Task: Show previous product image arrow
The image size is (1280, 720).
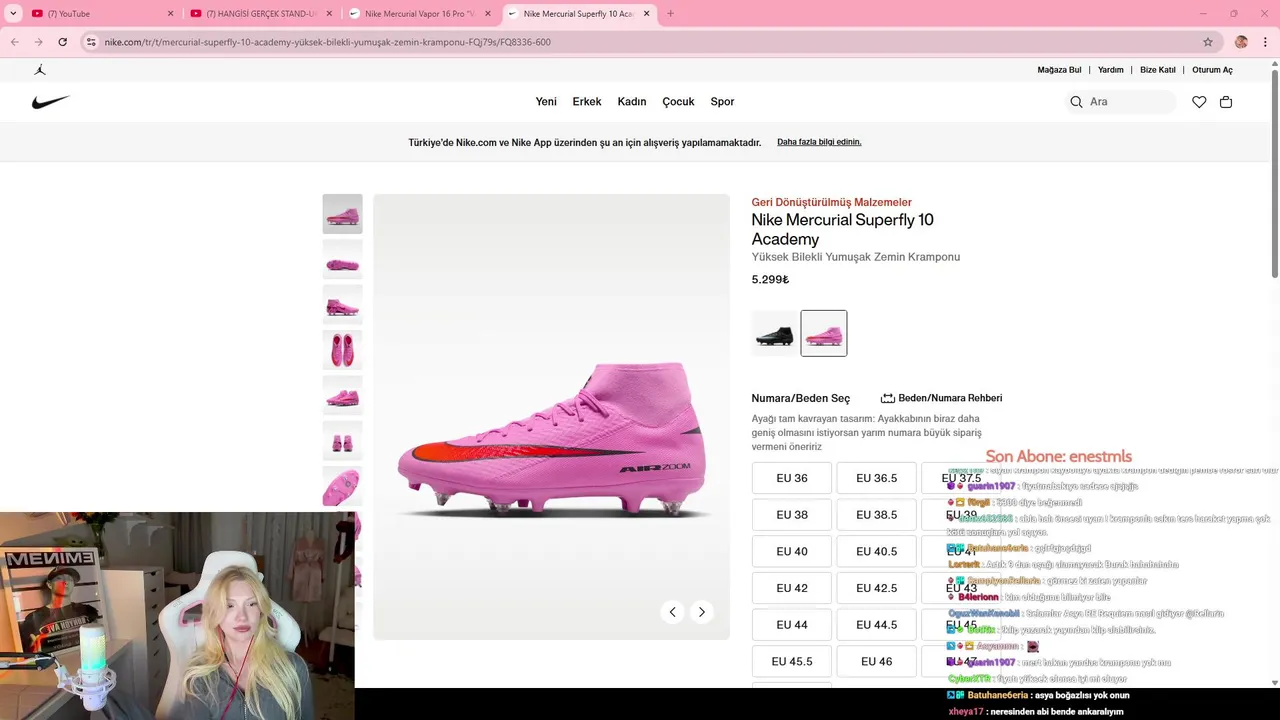Action: tap(672, 612)
